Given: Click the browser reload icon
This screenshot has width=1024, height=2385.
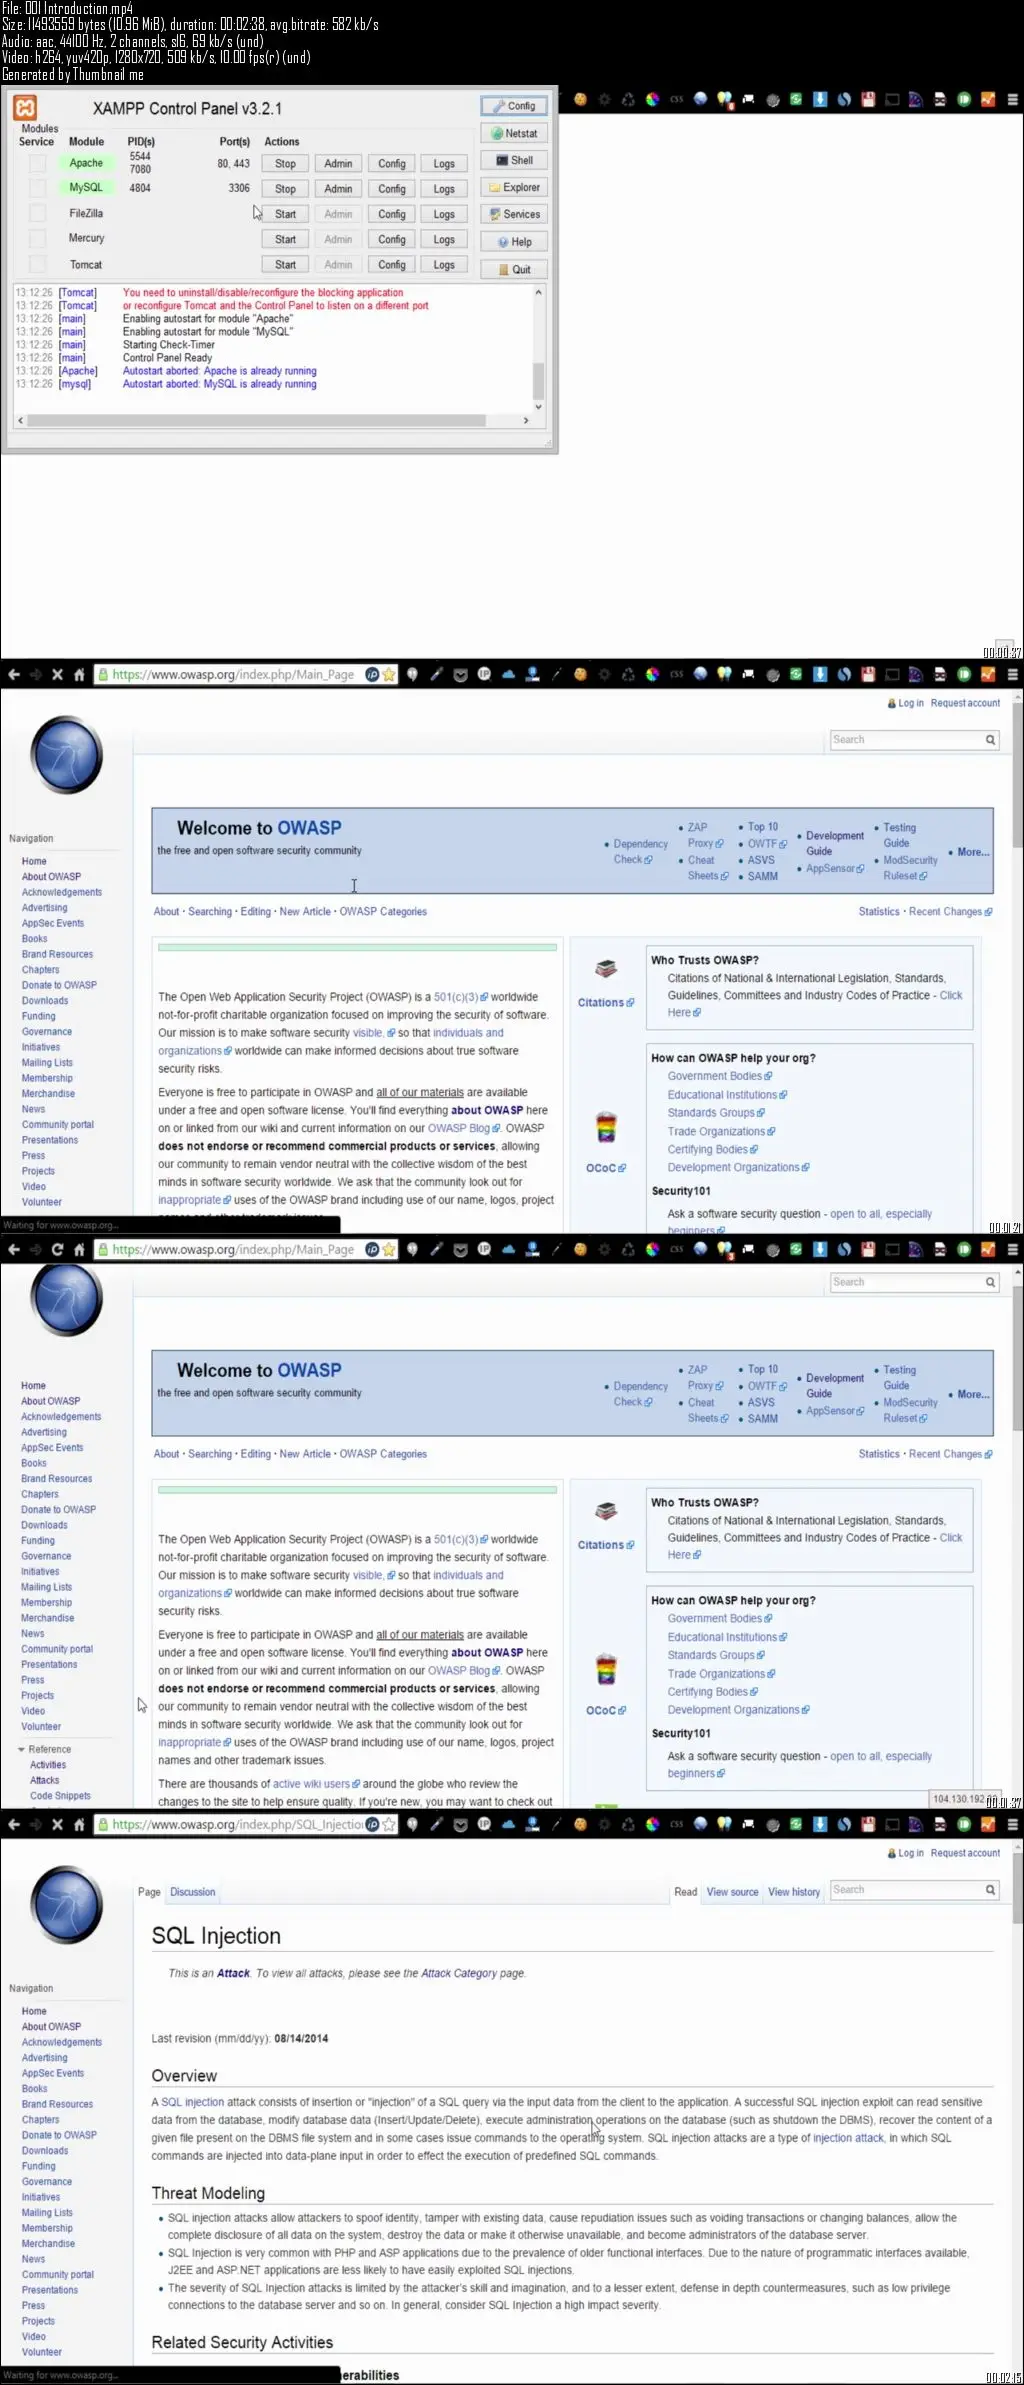Looking at the screenshot, I should coord(57,1249).
